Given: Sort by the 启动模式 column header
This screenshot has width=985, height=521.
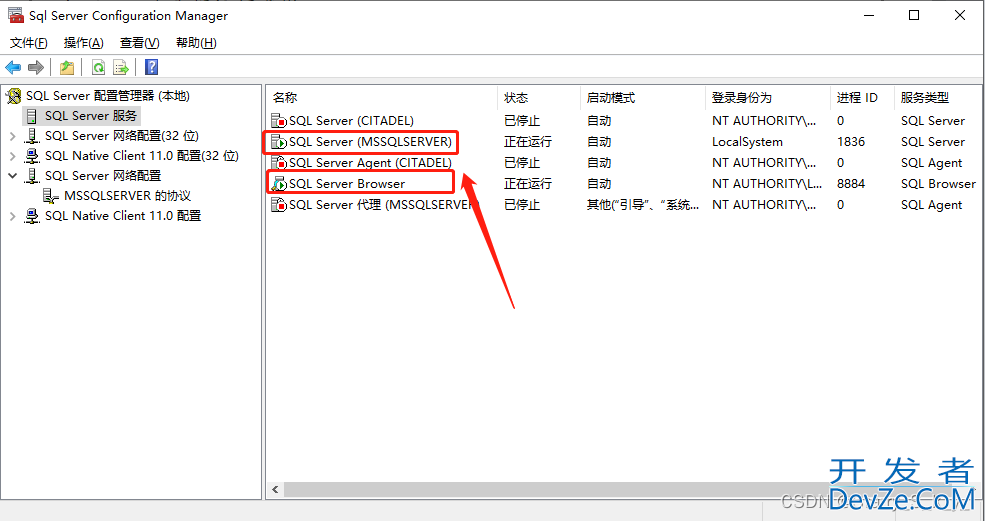Looking at the screenshot, I should tap(643, 98).
